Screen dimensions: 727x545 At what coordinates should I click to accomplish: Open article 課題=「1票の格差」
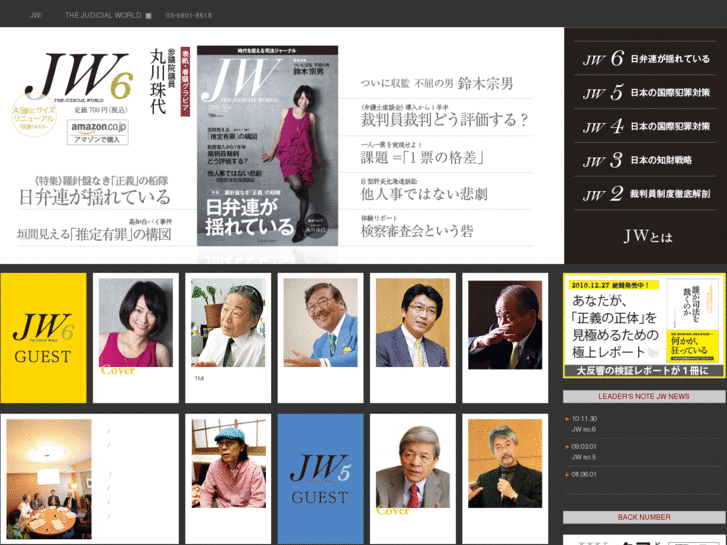[422, 154]
